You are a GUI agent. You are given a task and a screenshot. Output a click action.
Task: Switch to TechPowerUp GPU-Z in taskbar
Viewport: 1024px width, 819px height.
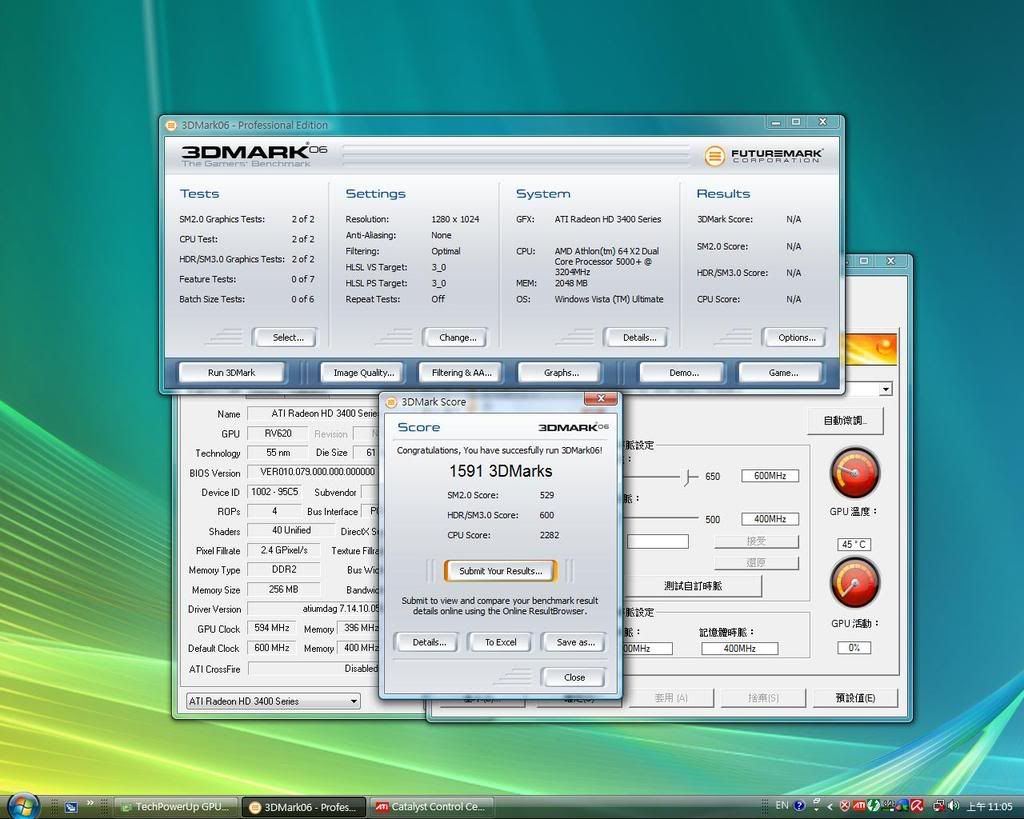pyautogui.click(x=176, y=807)
